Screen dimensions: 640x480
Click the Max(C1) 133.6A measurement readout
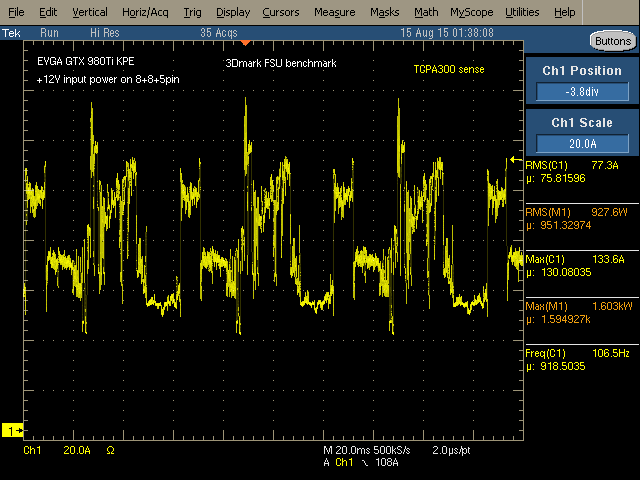click(x=575, y=259)
